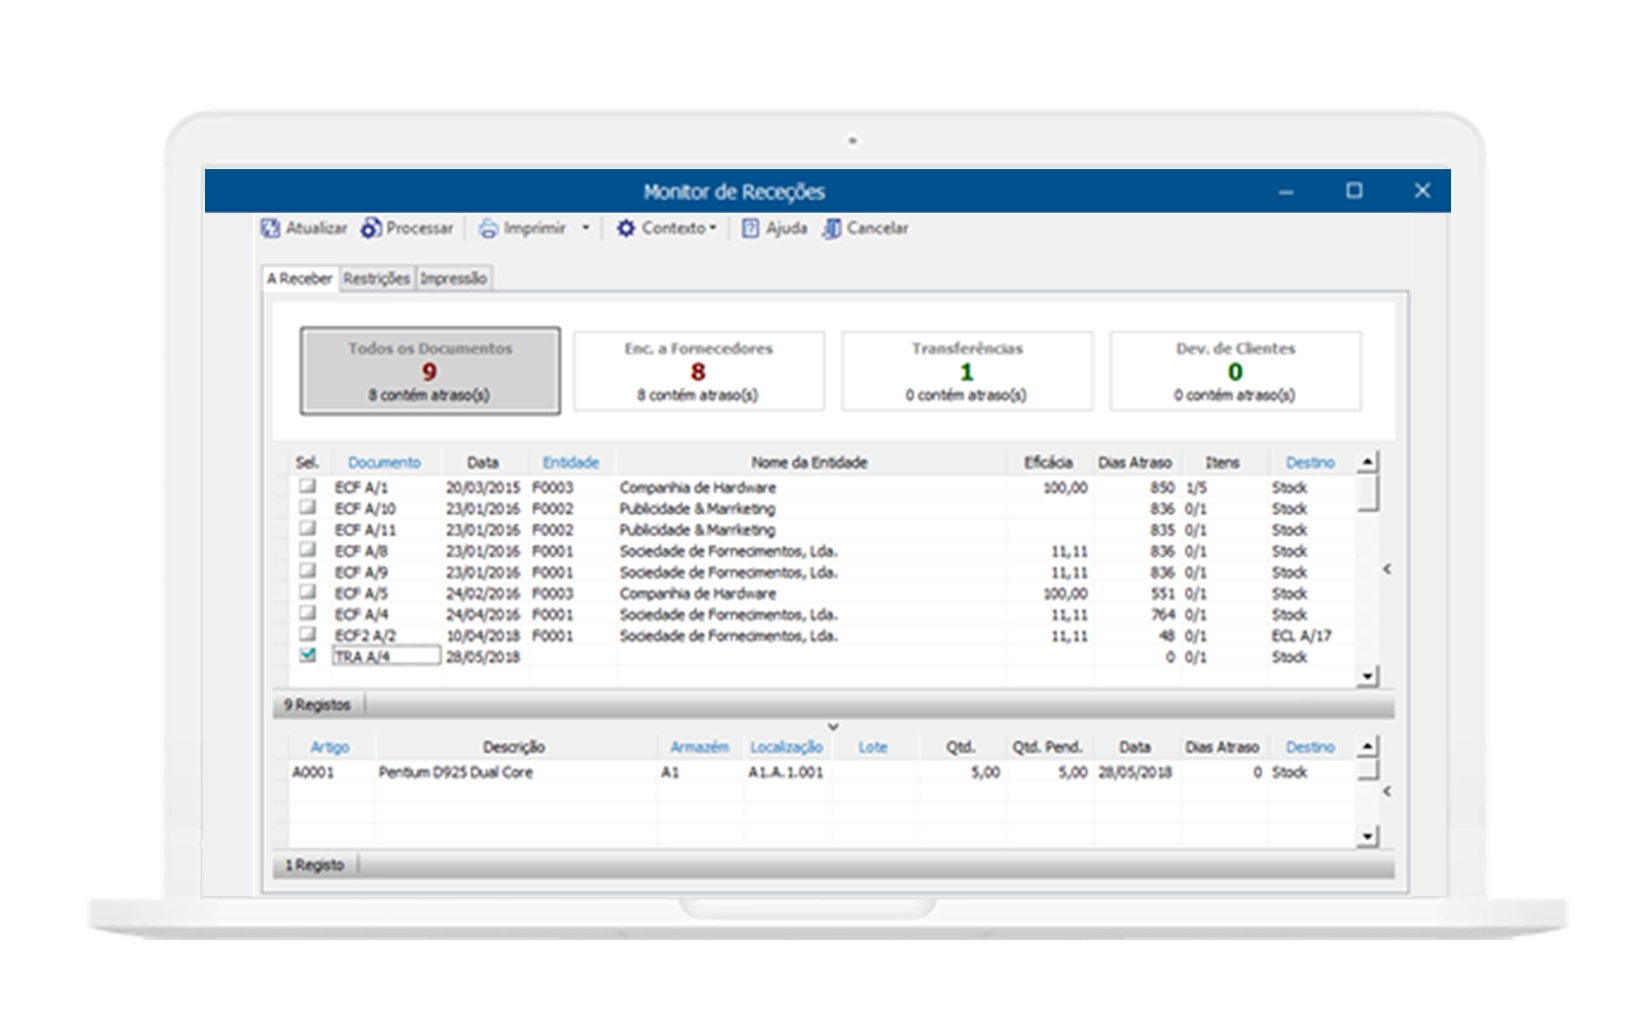Screen dimensions: 1650x1029
Task: Tick the checkbox for ECF2 A/2
Action: pyautogui.click(x=308, y=634)
